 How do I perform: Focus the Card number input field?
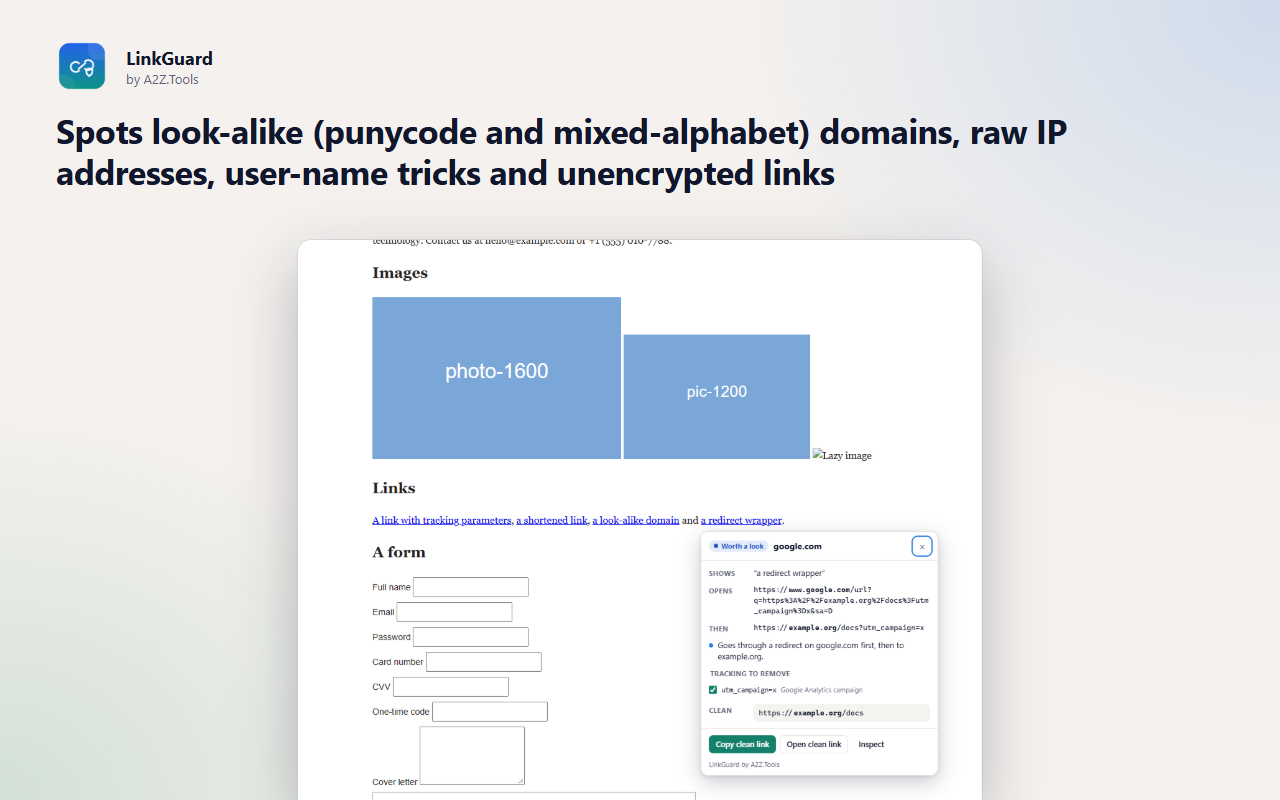[x=484, y=662]
